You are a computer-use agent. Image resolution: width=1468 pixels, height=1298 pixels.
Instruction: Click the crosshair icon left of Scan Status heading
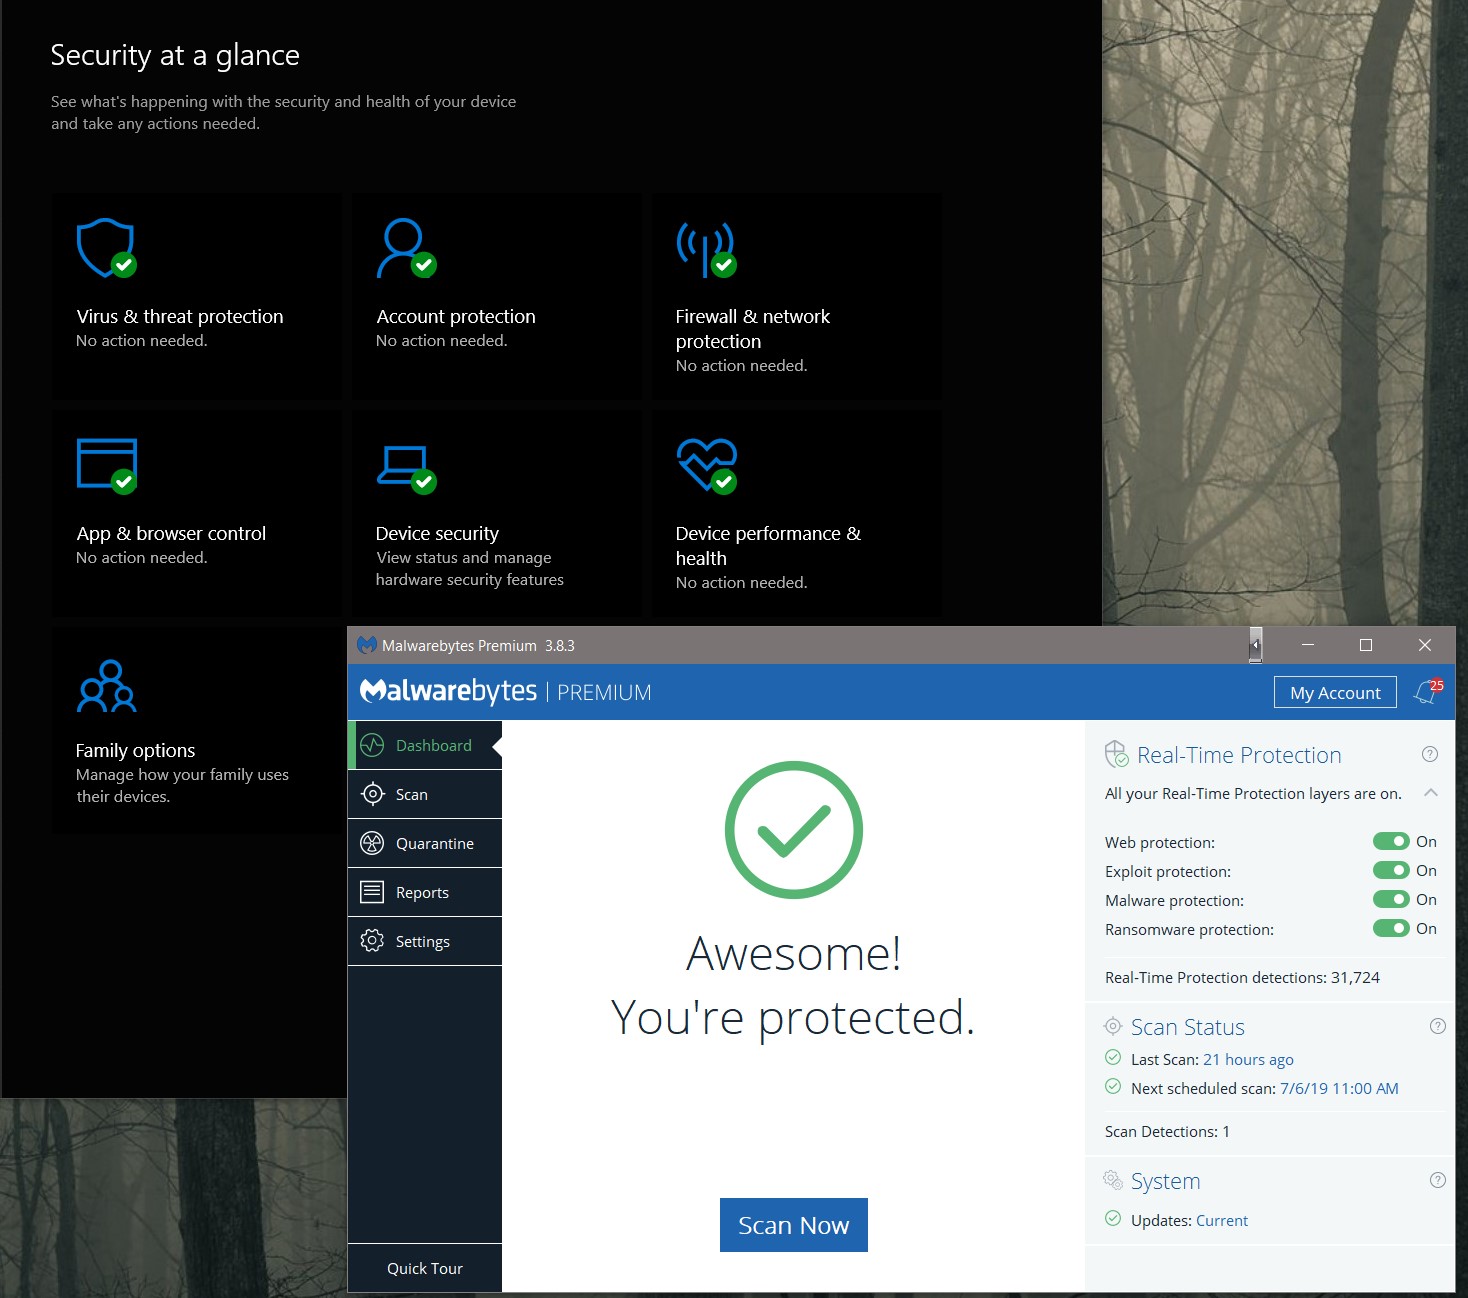tap(1112, 1026)
